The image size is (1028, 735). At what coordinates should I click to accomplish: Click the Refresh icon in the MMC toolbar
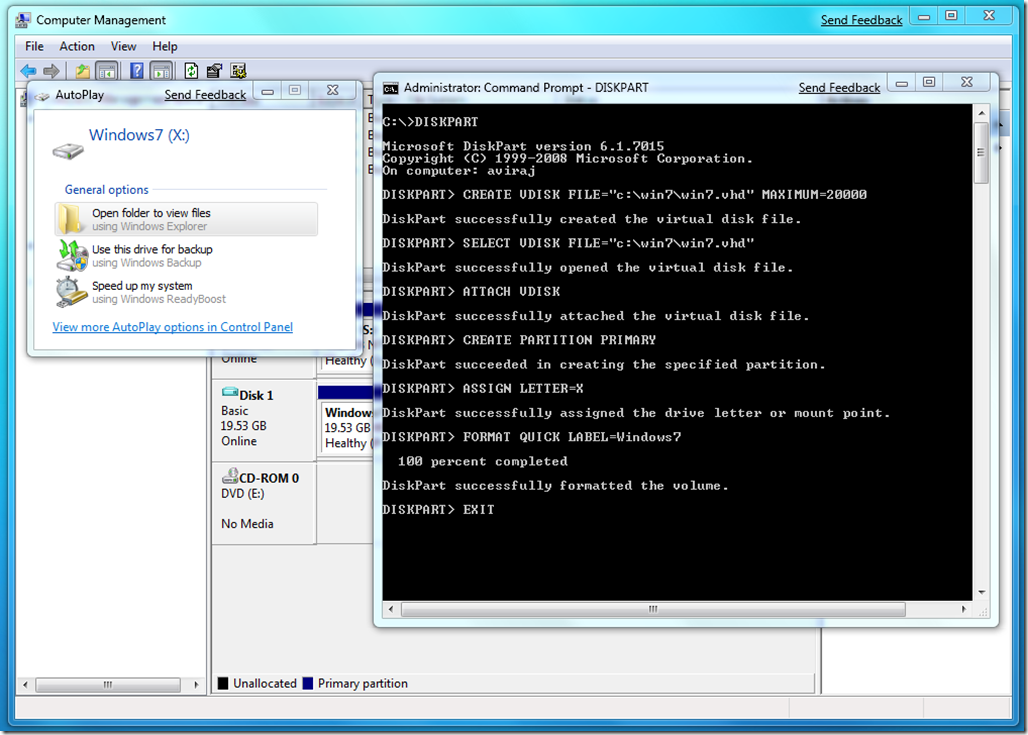point(190,70)
